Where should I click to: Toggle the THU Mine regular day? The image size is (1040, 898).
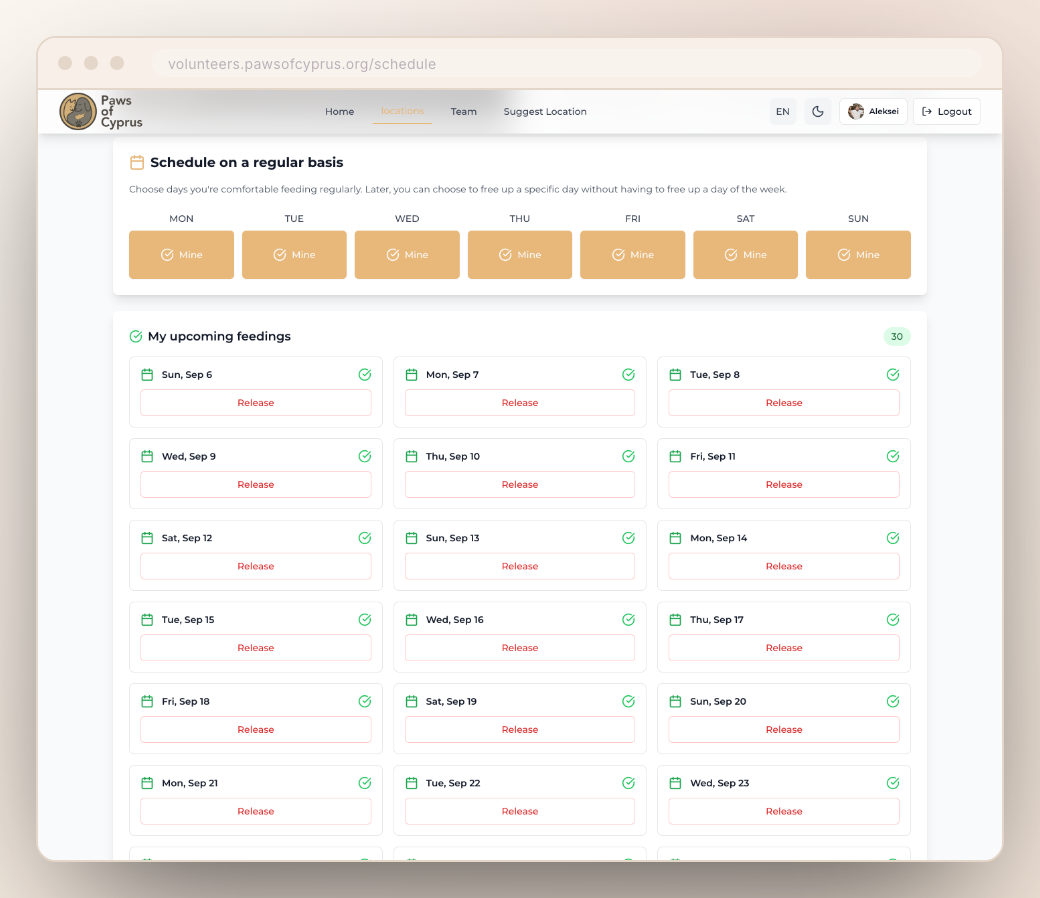click(x=520, y=255)
